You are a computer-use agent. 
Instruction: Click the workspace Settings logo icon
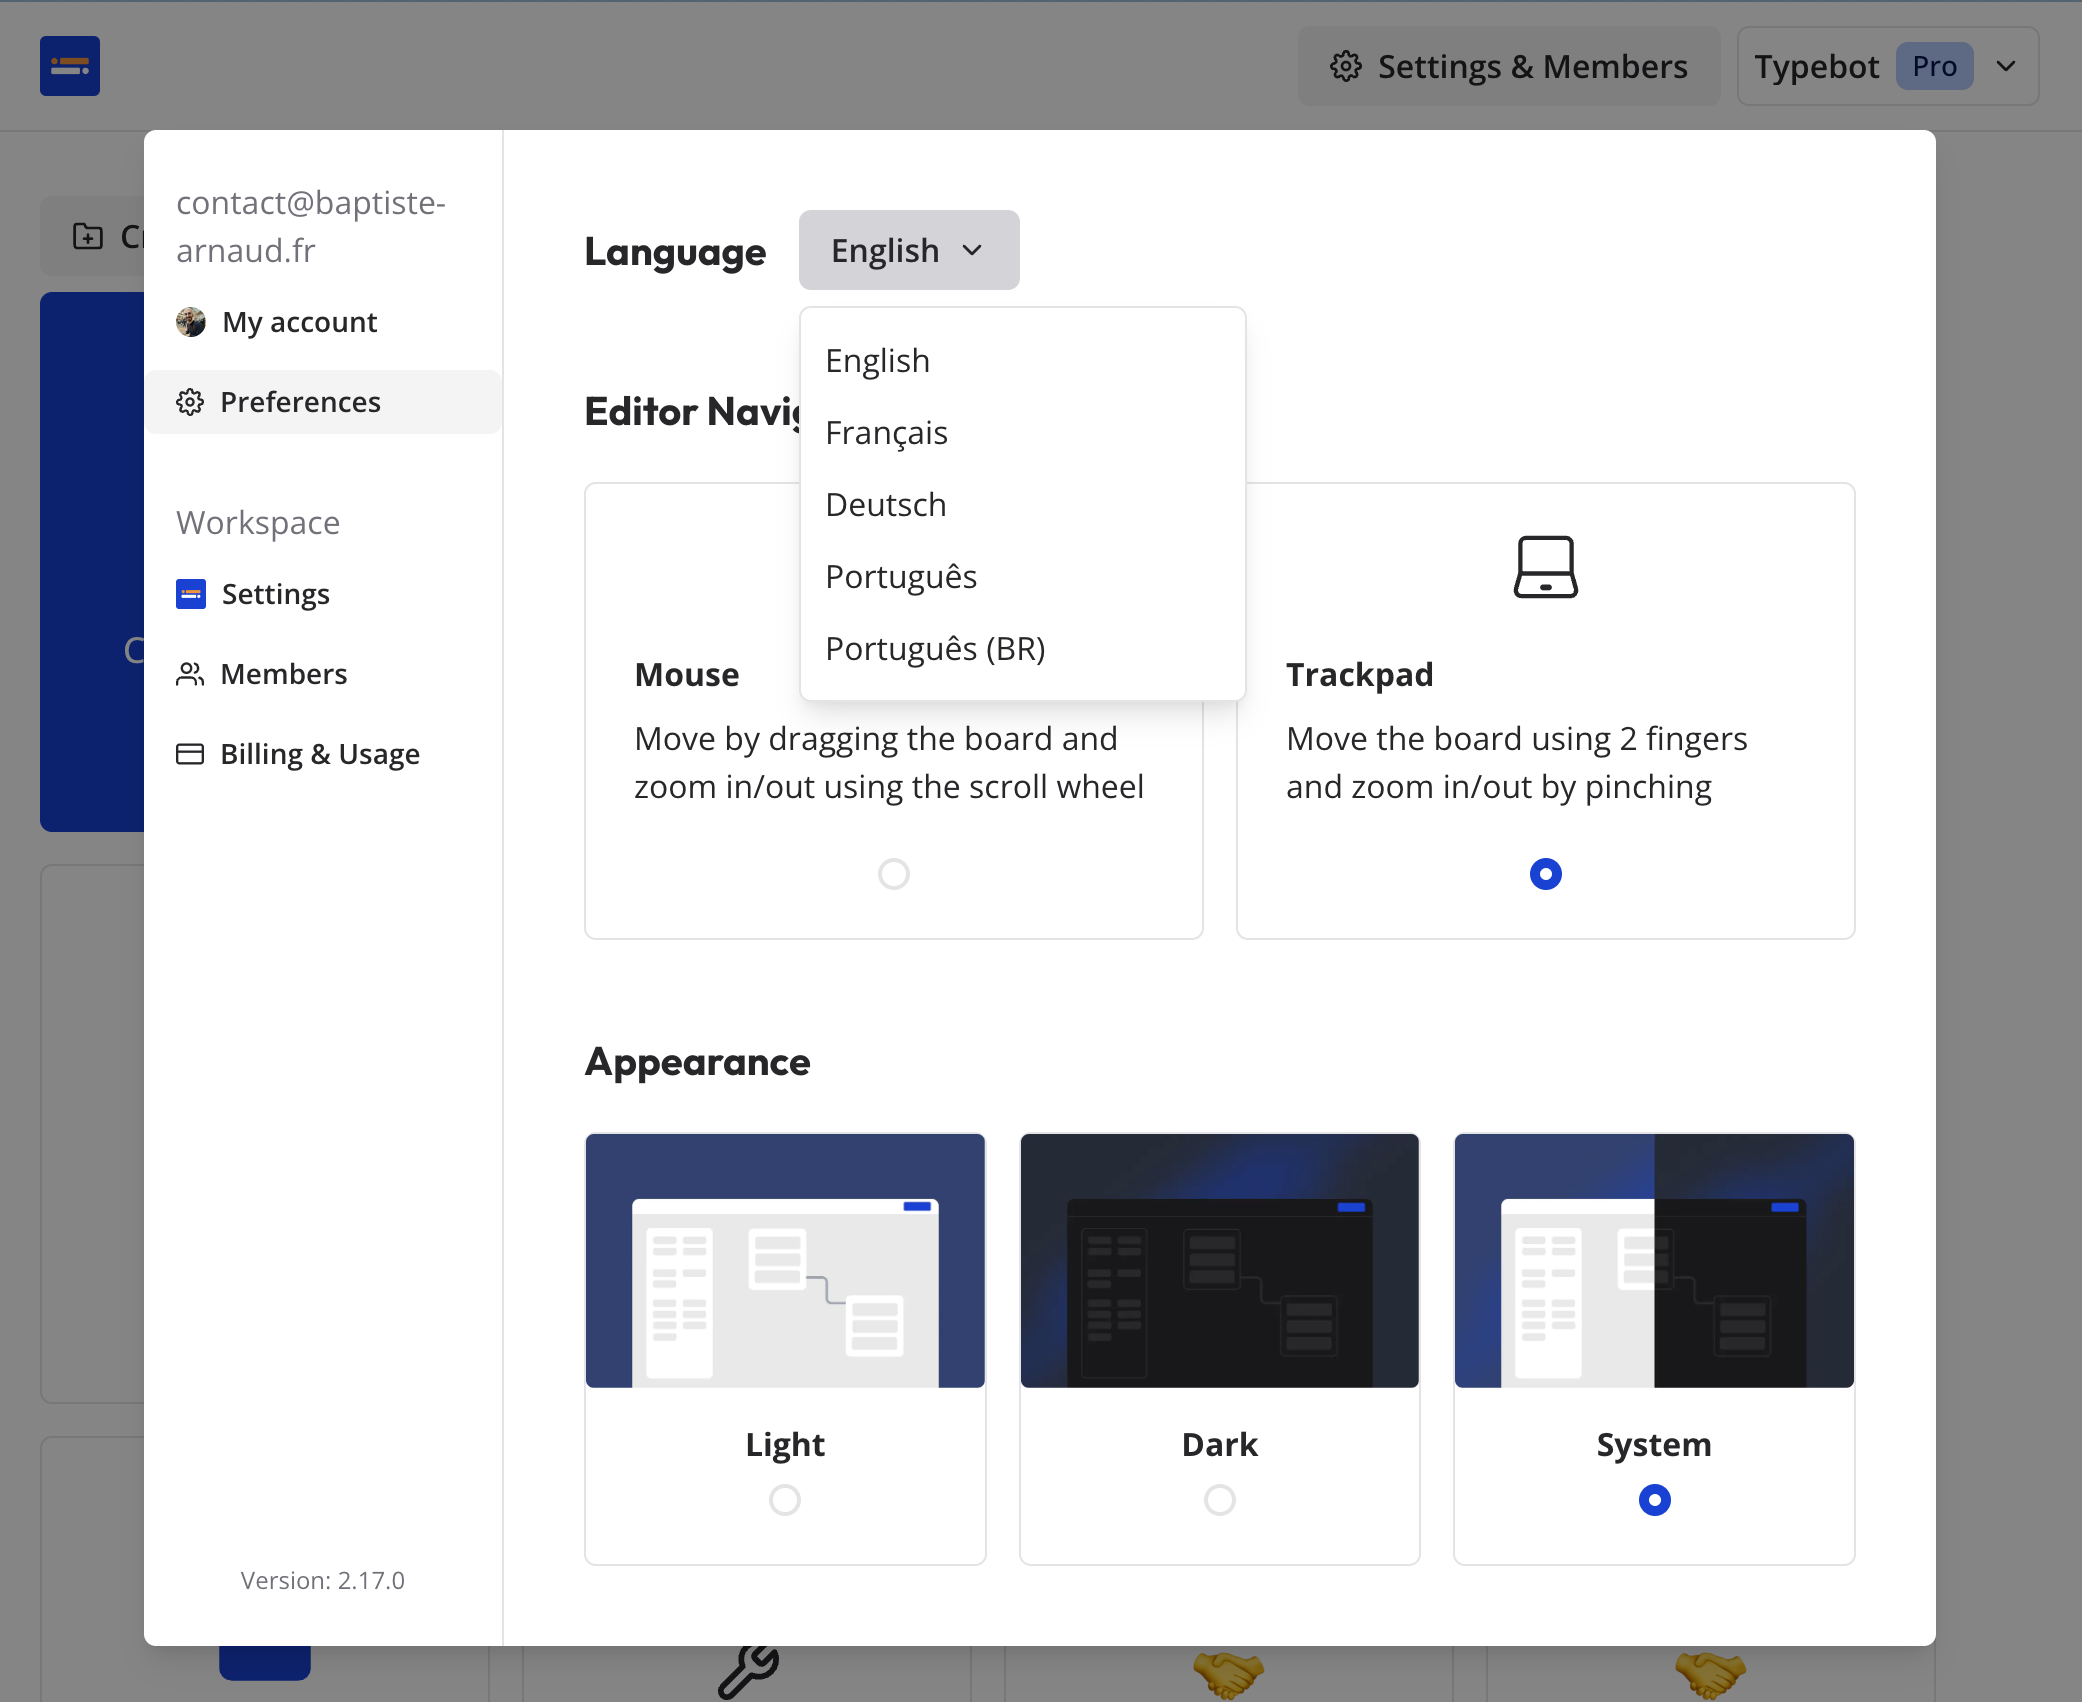[191, 594]
